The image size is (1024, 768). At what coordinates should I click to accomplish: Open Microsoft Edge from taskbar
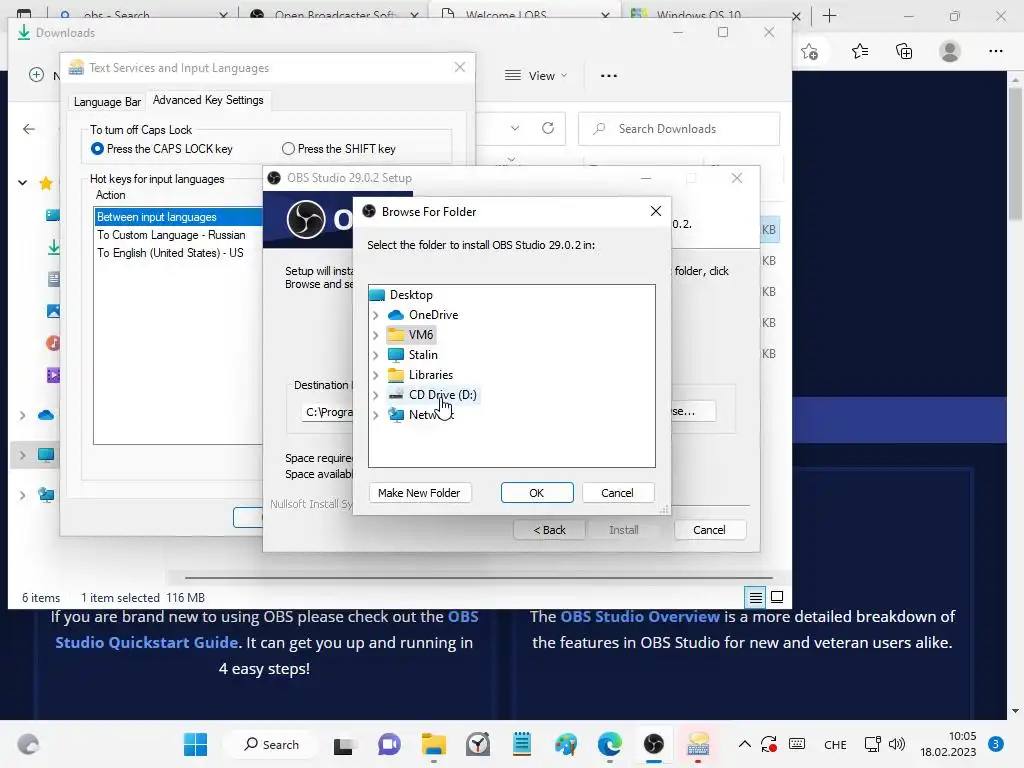609,744
